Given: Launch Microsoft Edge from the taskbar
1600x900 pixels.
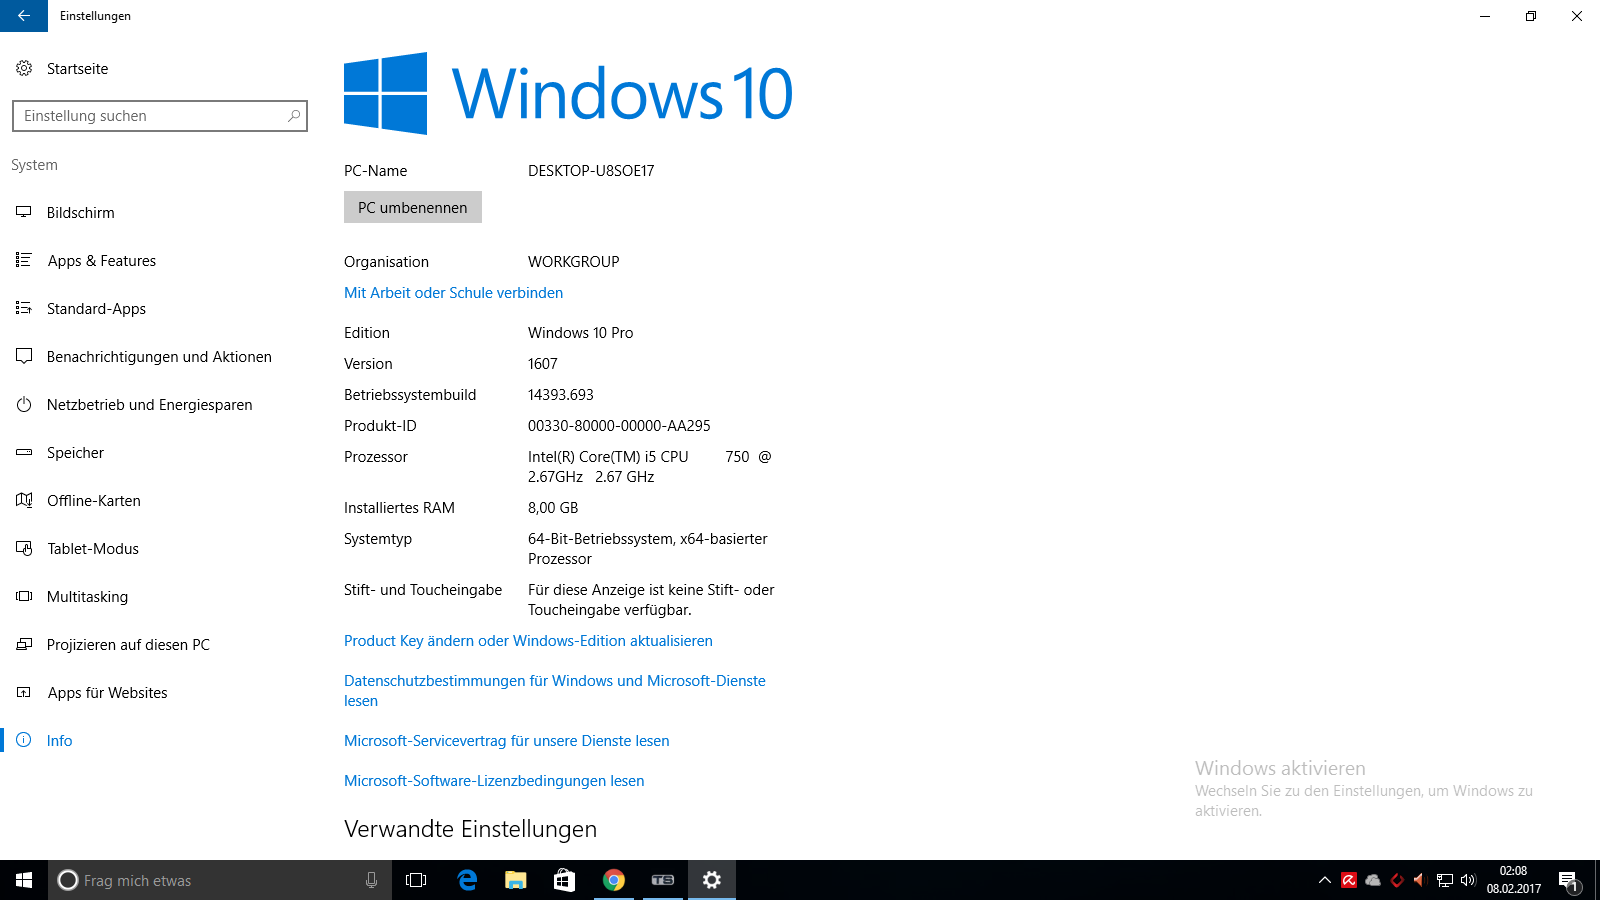Looking at the screenshot, I should pos(467,880).
